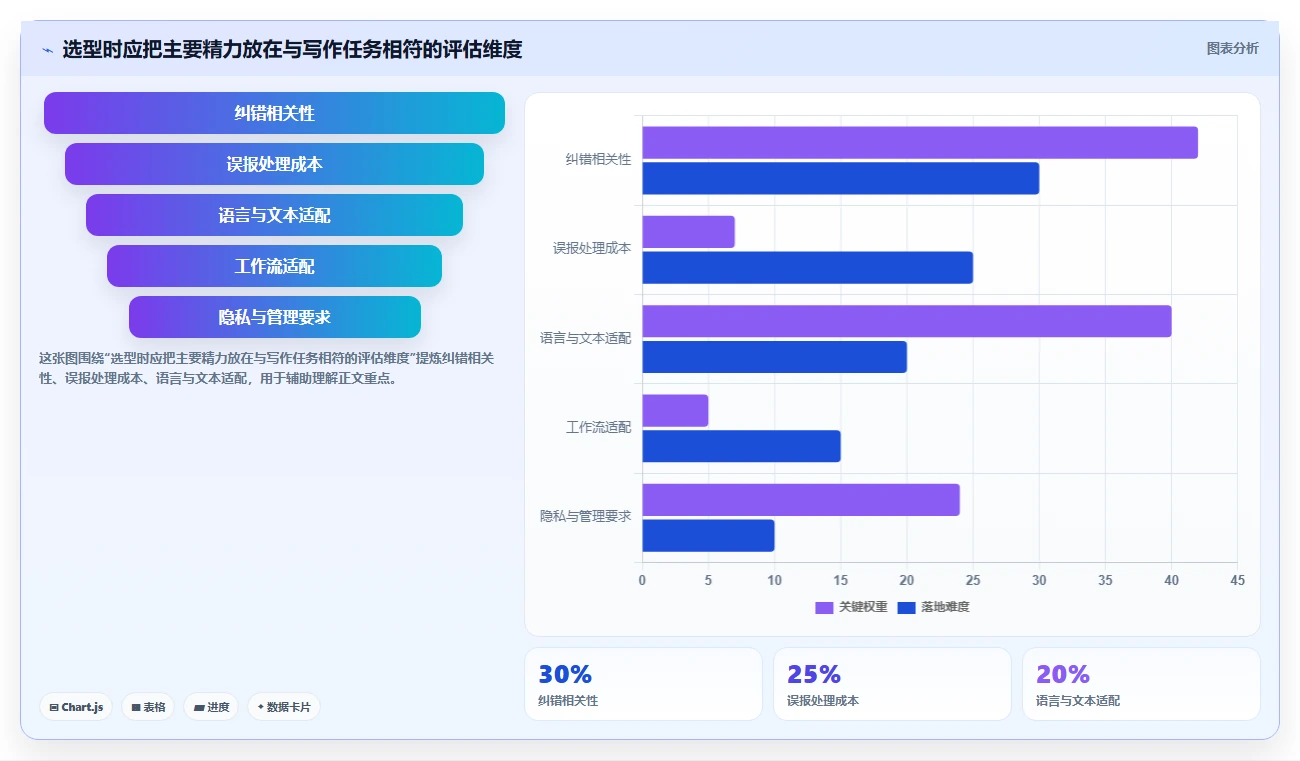Click the blue bar for 误报处理成本
1300x761 pixels.
click(x=807, y=267)
